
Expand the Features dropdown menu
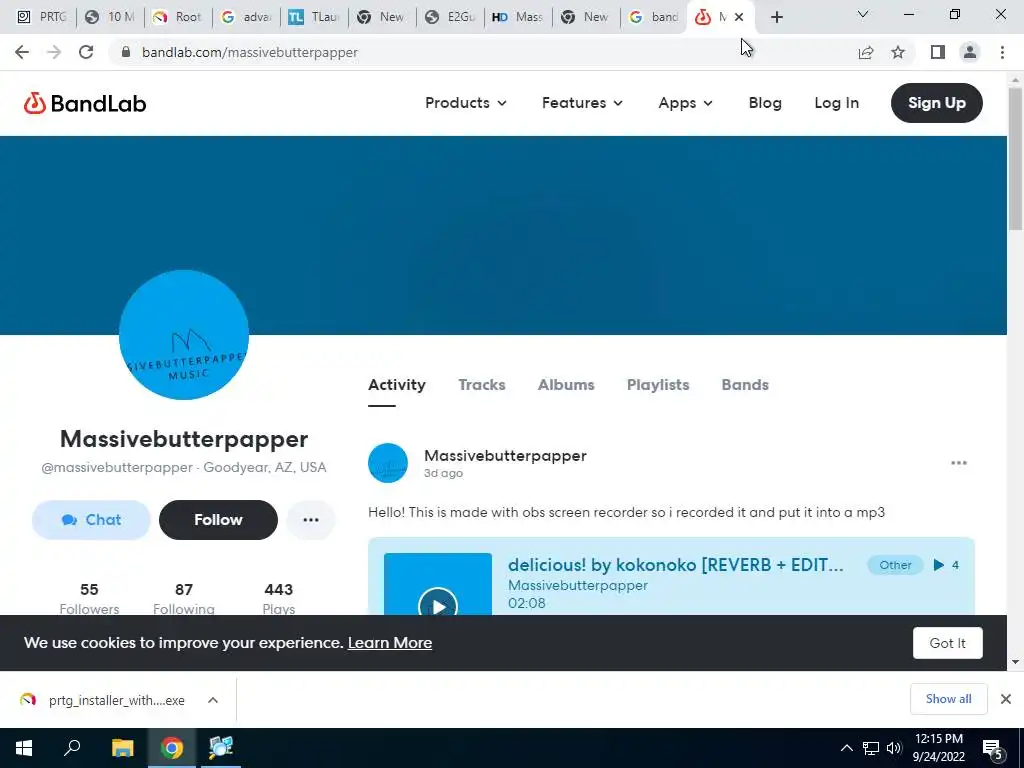(582, 103)
